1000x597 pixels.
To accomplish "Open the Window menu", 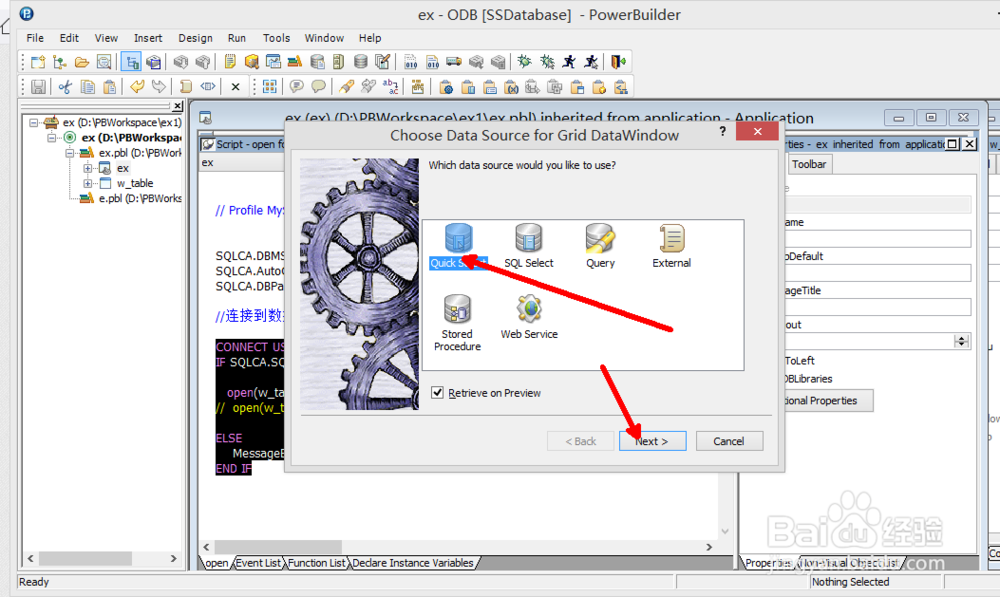I will 324,38.
